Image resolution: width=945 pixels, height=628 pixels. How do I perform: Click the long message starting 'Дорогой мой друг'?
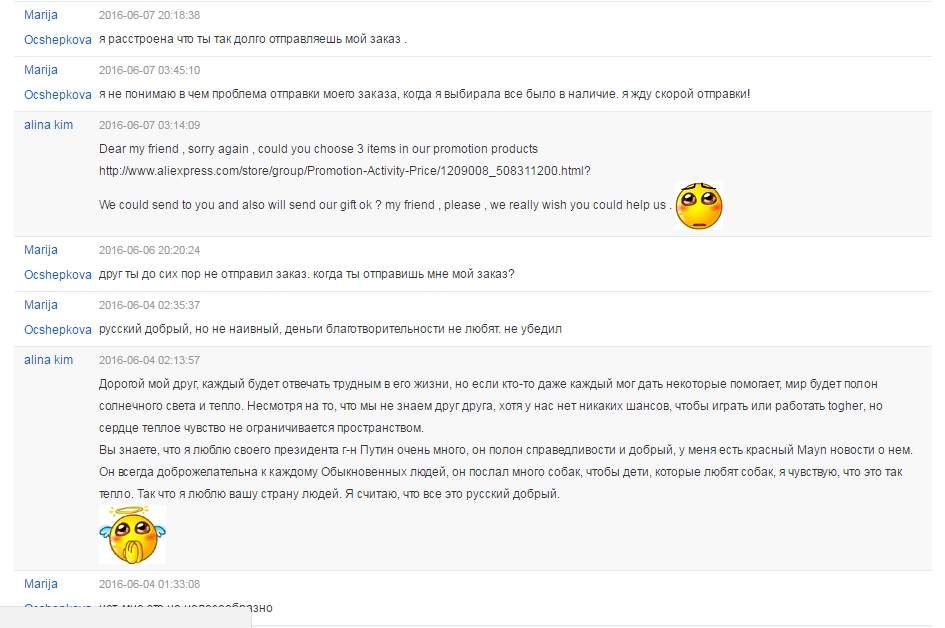pyautogui.click(x=506, y=439)
